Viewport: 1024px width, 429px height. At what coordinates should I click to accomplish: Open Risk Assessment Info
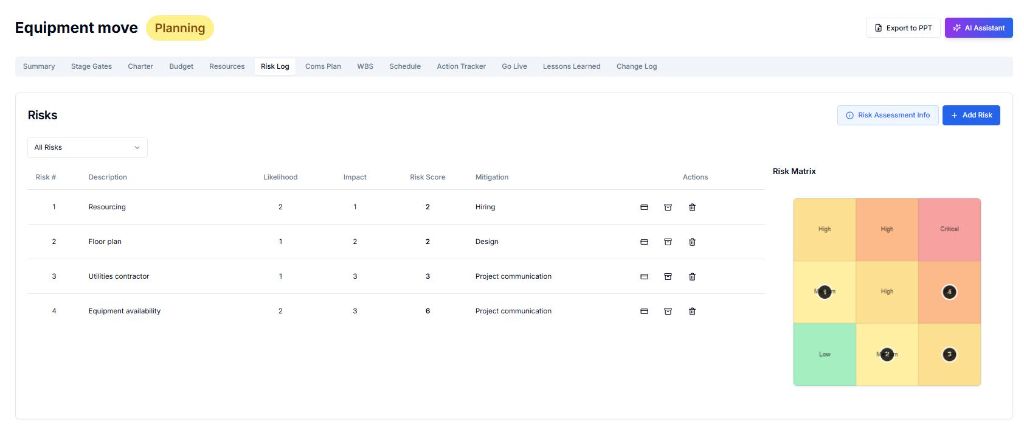click(888, 115)
